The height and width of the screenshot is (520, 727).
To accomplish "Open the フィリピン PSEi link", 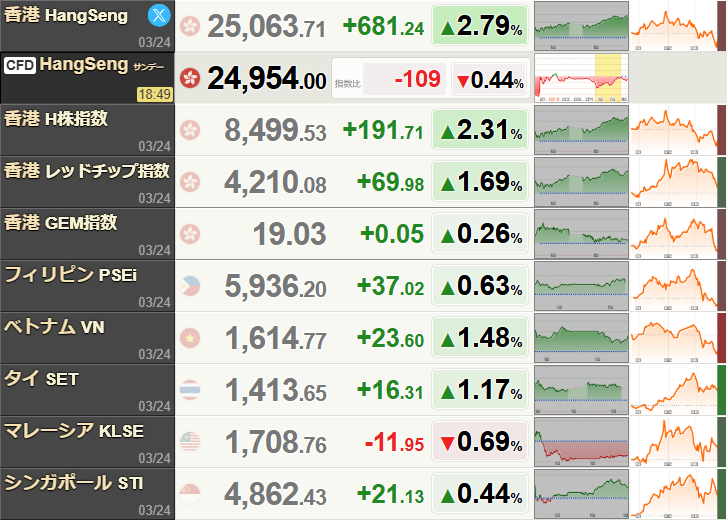I will [70, 275].
